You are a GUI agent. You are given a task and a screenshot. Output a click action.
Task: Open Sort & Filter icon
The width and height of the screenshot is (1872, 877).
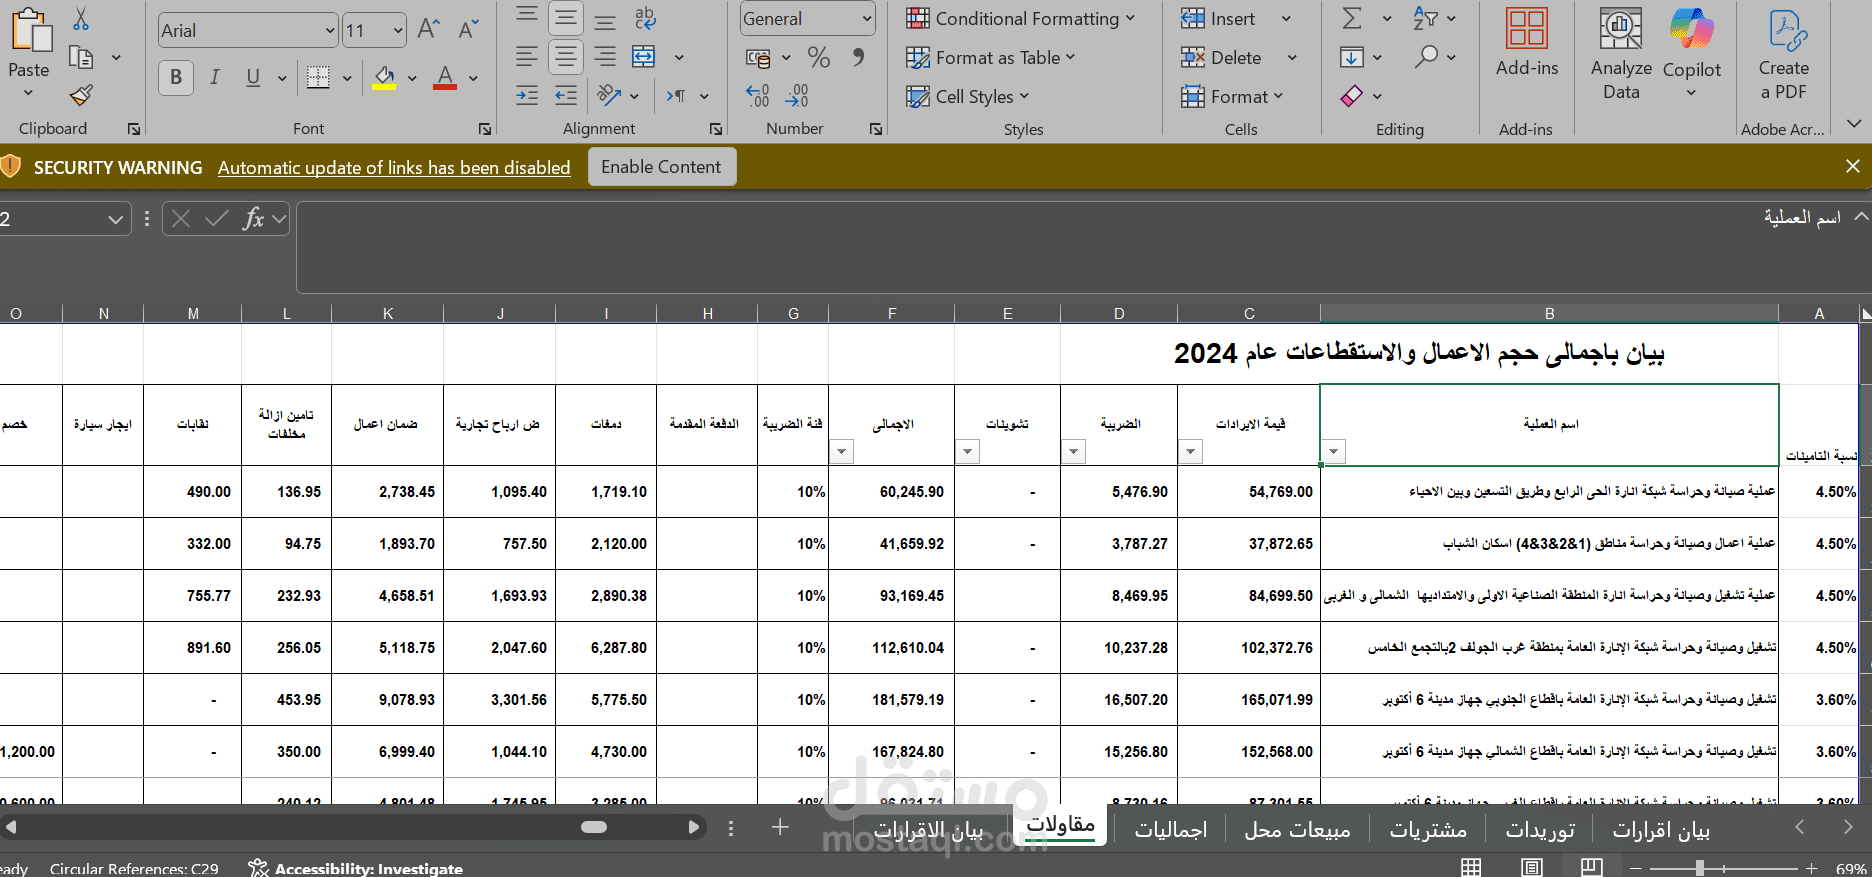pyautogui.click(x=1426, y=18)
